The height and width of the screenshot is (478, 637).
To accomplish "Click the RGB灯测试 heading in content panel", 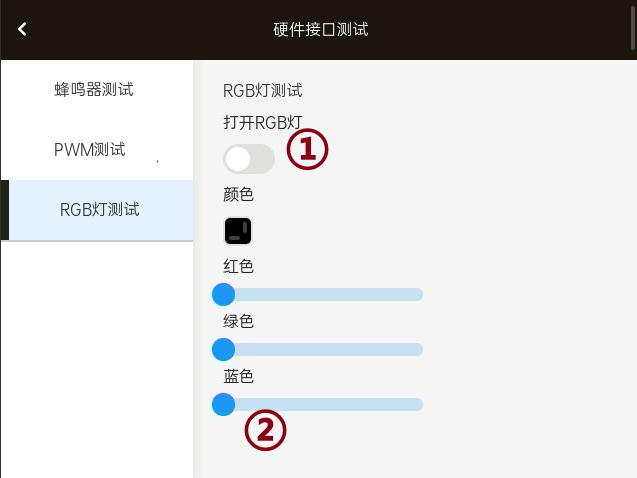I will 262,91.
